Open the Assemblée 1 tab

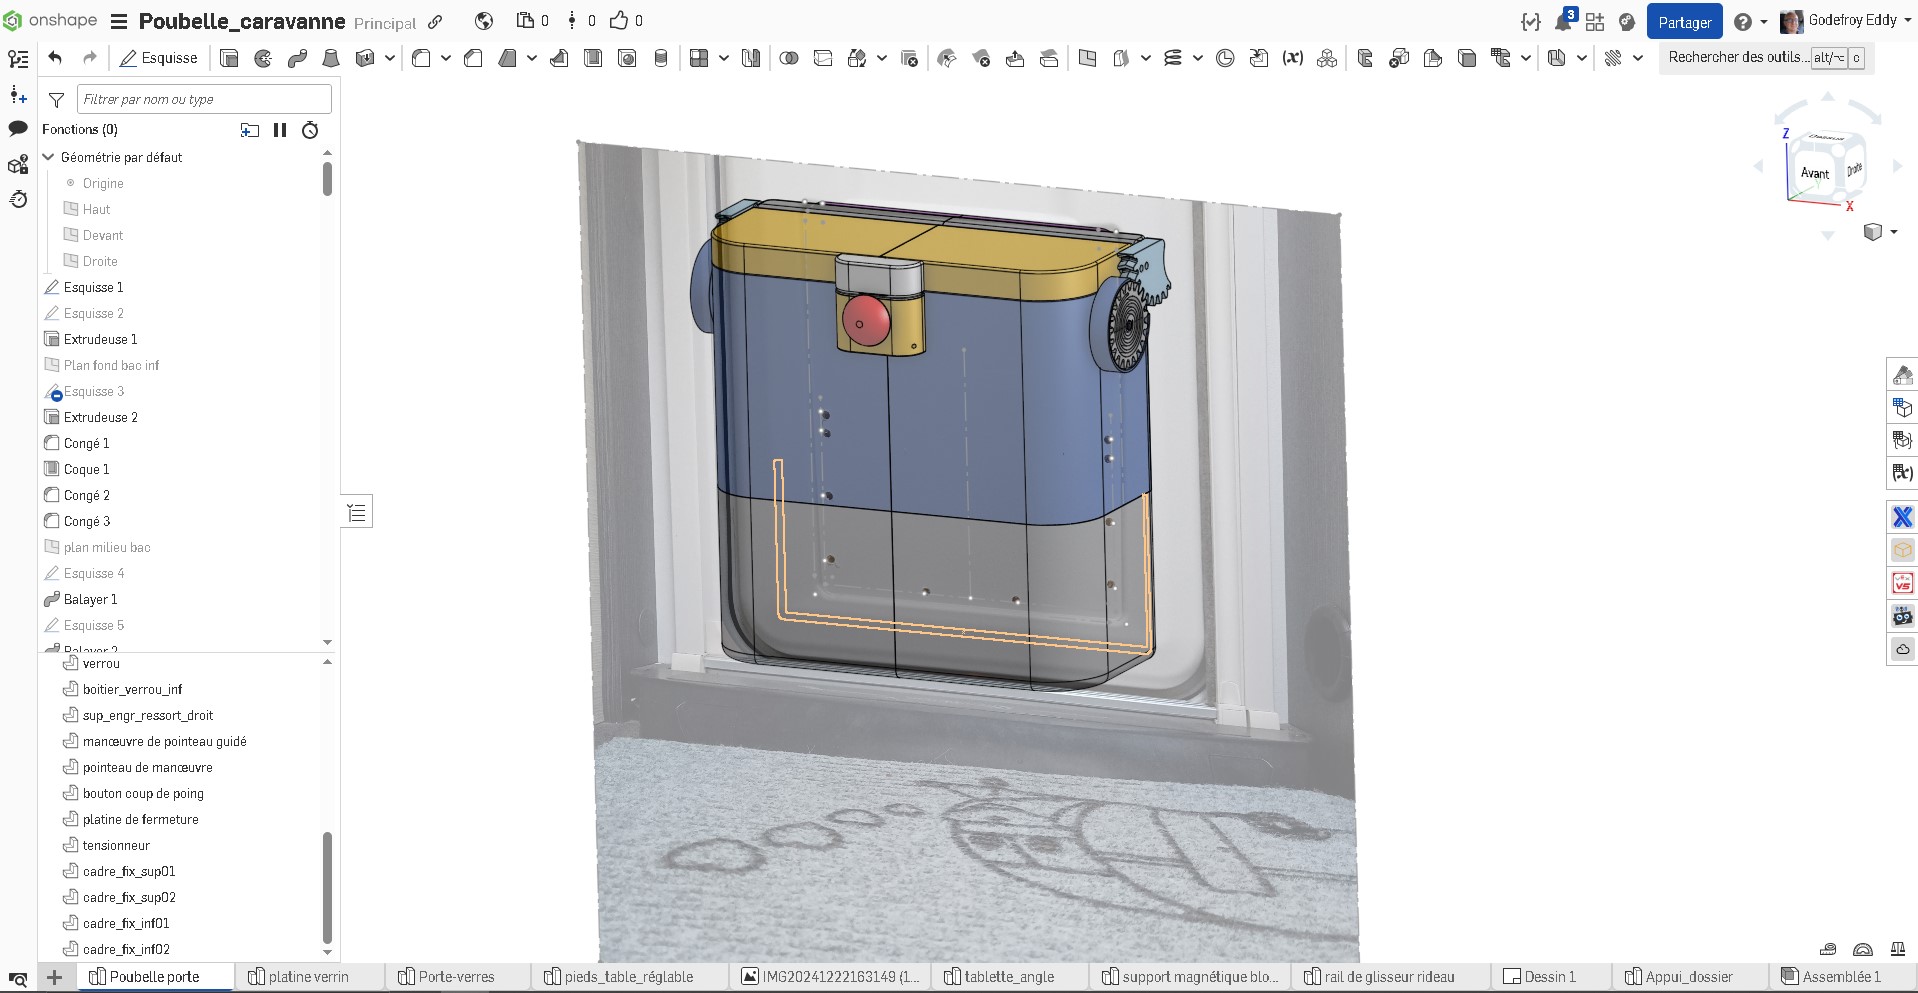point(1831,977)
